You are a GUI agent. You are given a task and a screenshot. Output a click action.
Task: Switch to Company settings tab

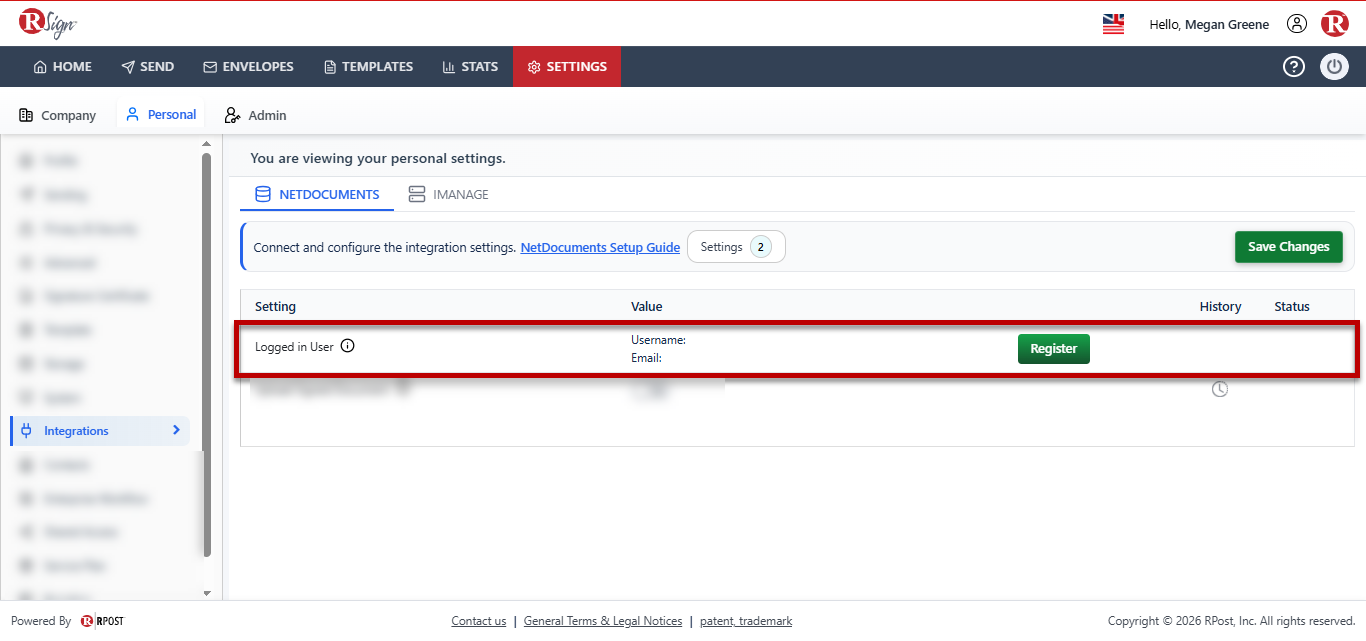point(58,115)
